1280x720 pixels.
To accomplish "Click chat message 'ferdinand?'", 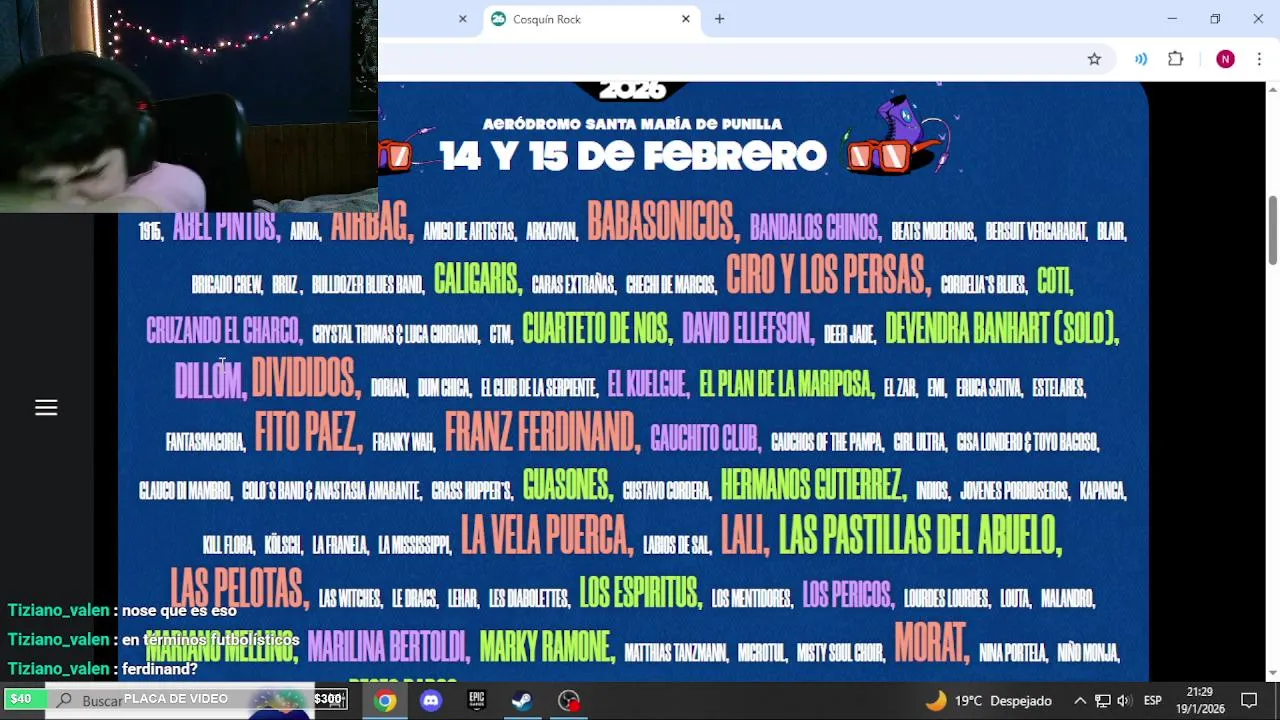I will [x=160, y=669].
